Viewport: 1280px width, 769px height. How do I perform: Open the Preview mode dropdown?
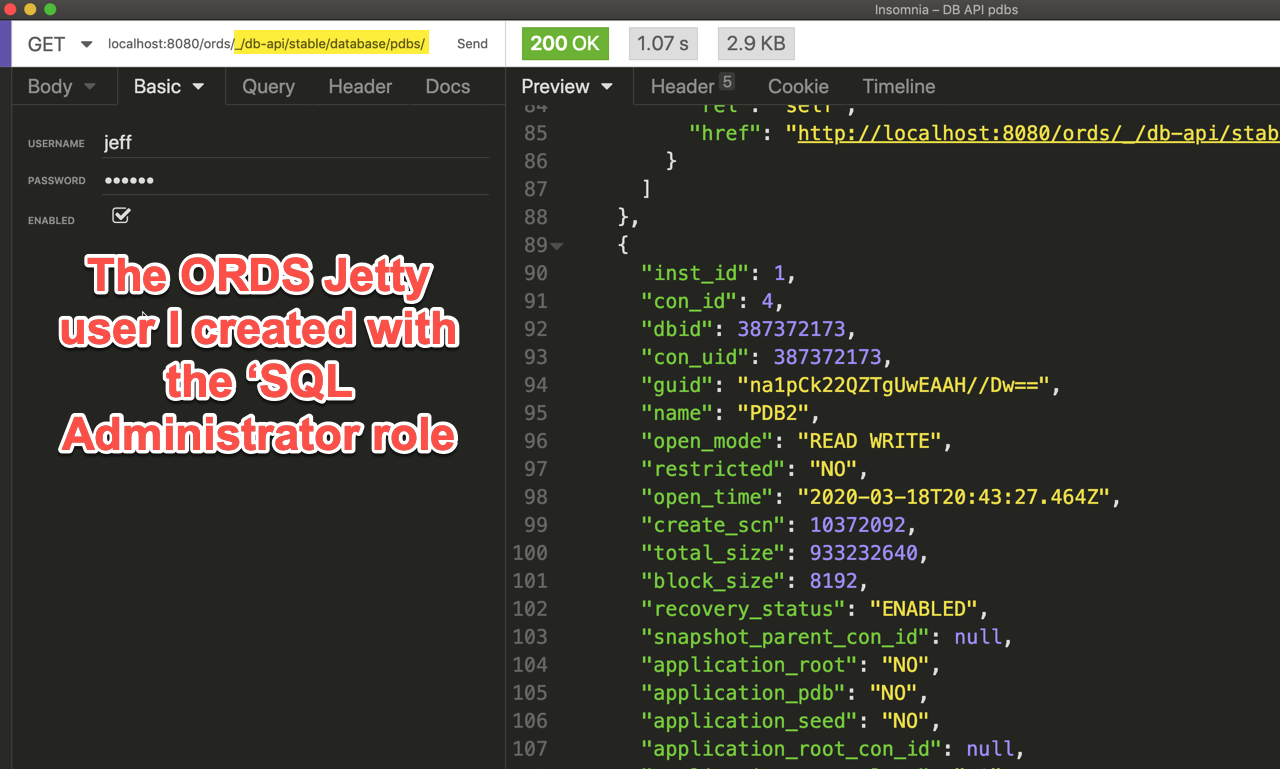567,87
